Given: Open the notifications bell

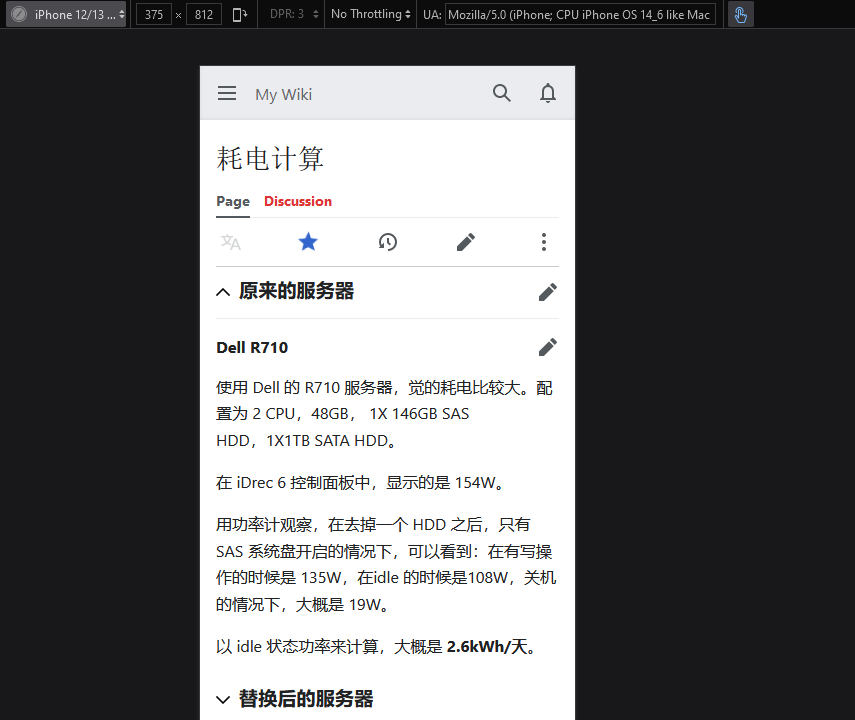Looking at the screenshot, I should [548, 93].
